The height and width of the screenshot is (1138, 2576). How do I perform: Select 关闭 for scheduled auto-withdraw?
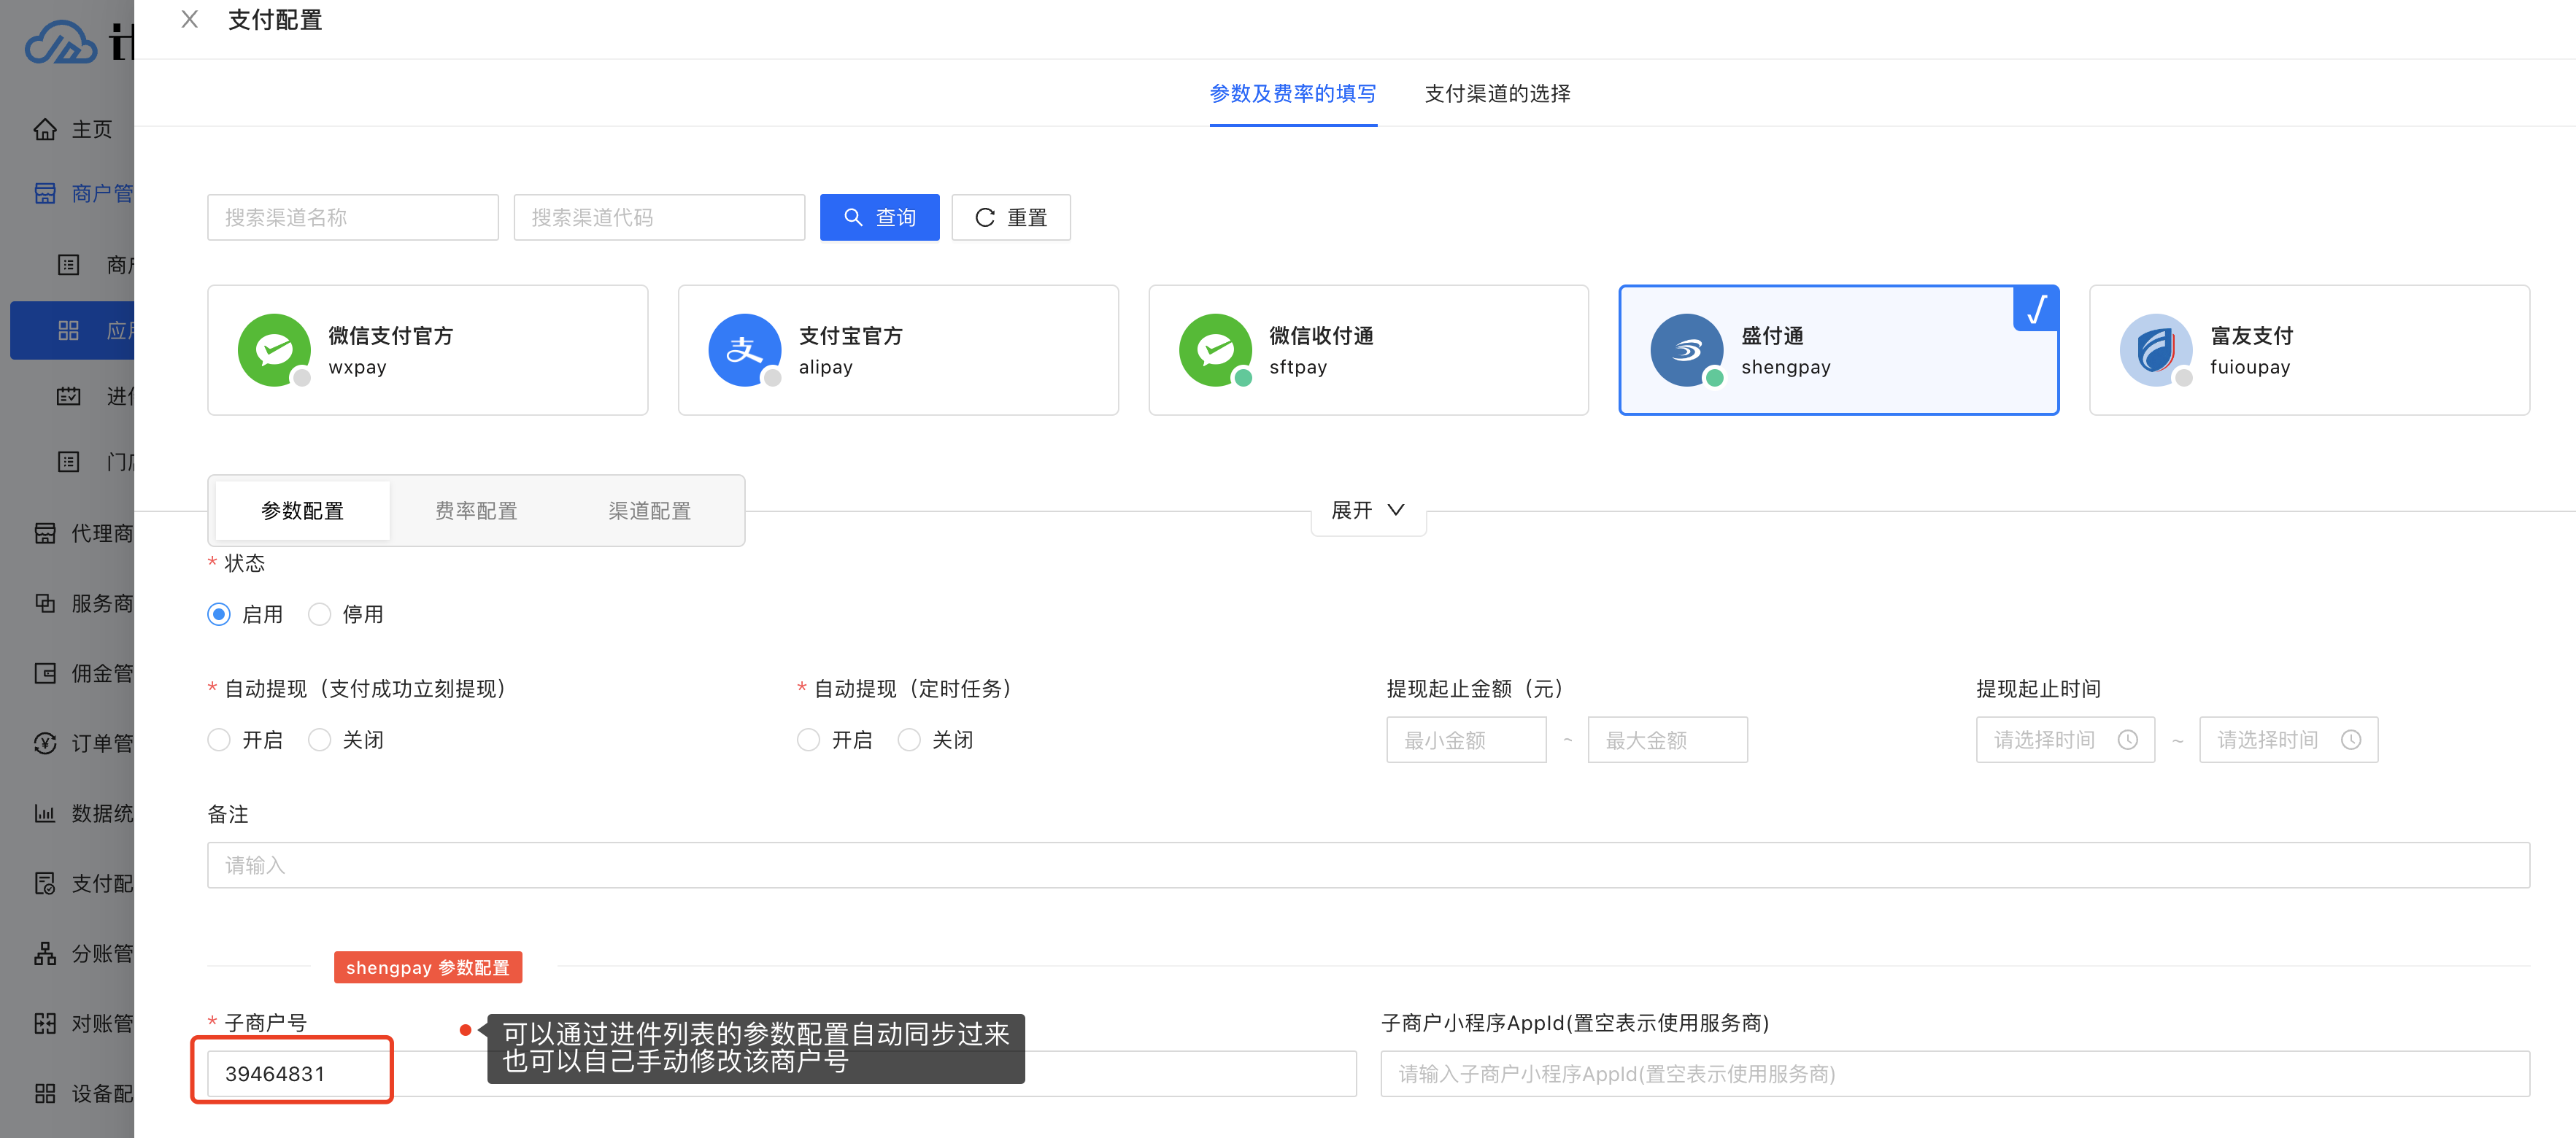tap(909, 740)
